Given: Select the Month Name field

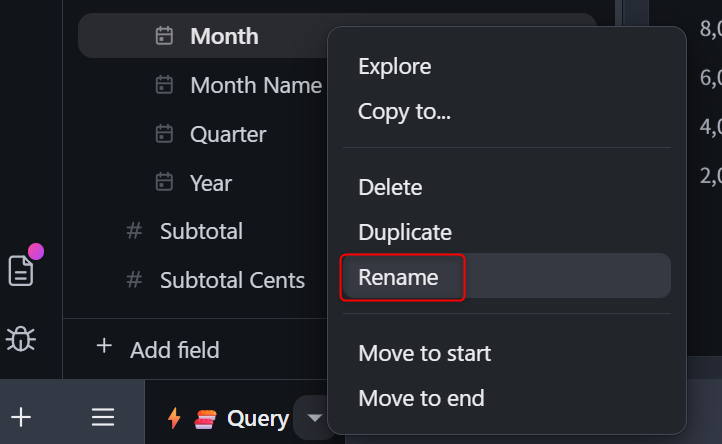Looking at the screenshot, I should 255,85.
